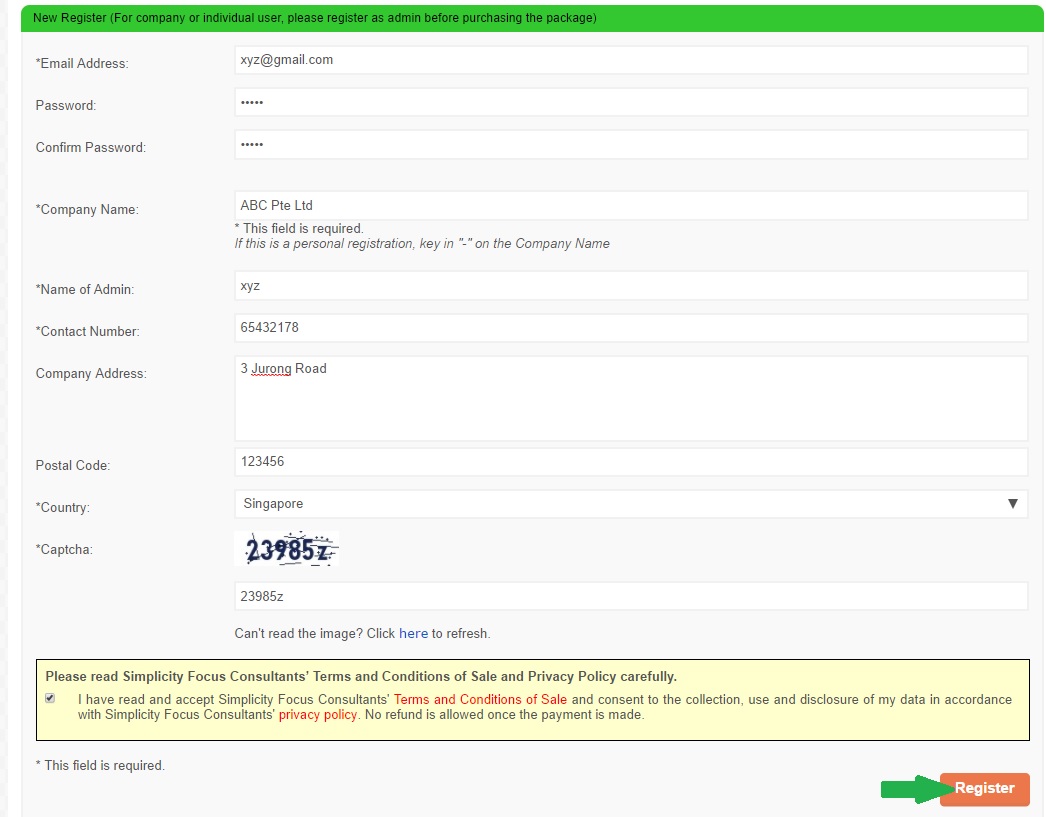This screenshot has height=817, width=1046.
Task: Click the '*Email Address:' label
Action: click(x=82, y=63)
